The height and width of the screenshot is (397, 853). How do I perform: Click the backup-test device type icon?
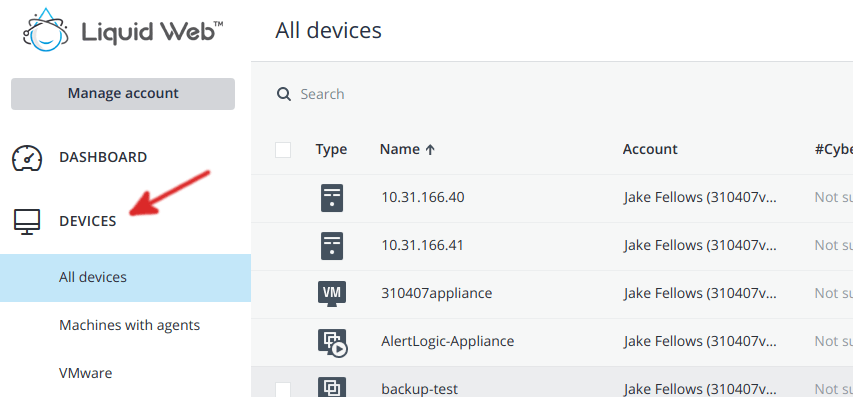(x=332, y=387)
